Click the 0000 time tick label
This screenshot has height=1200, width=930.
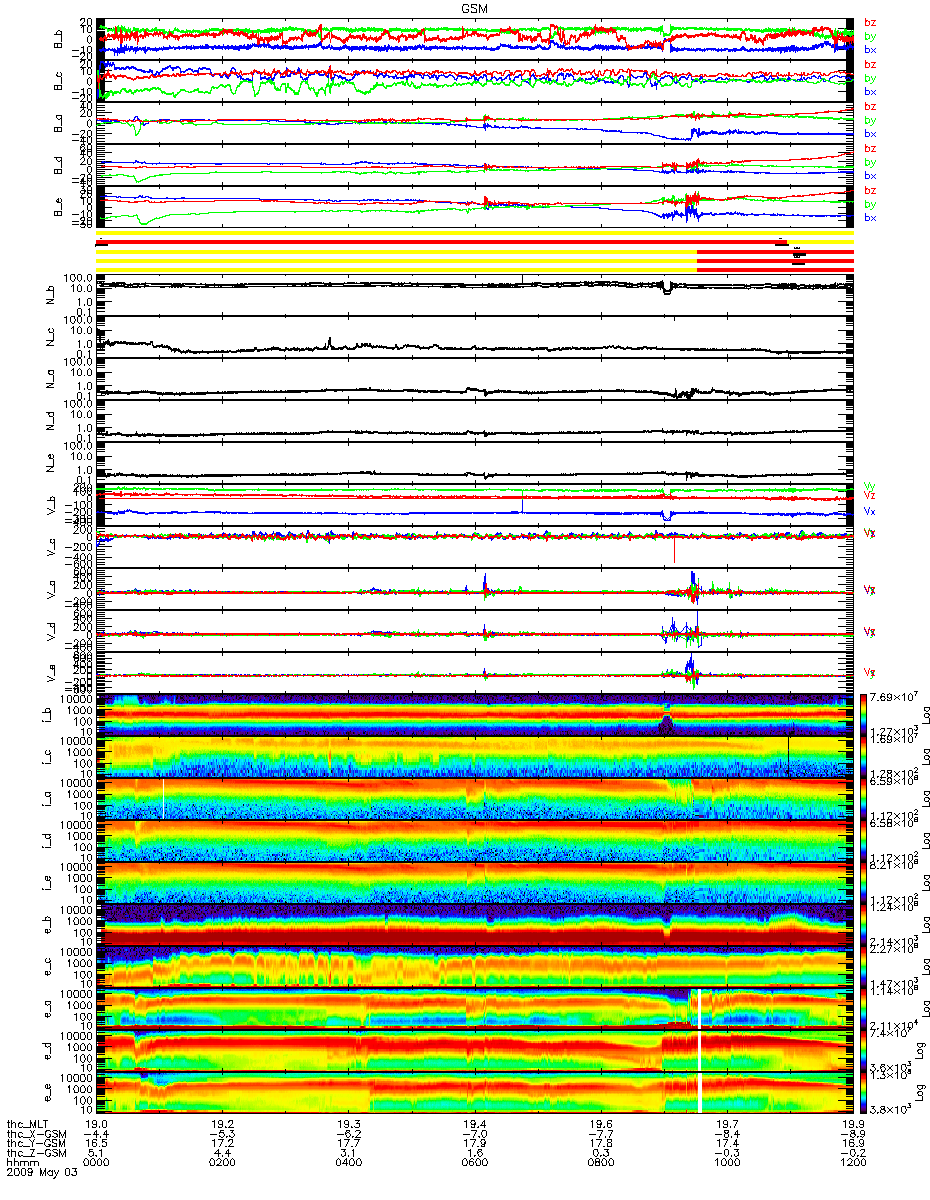(x=95, y=1162)
